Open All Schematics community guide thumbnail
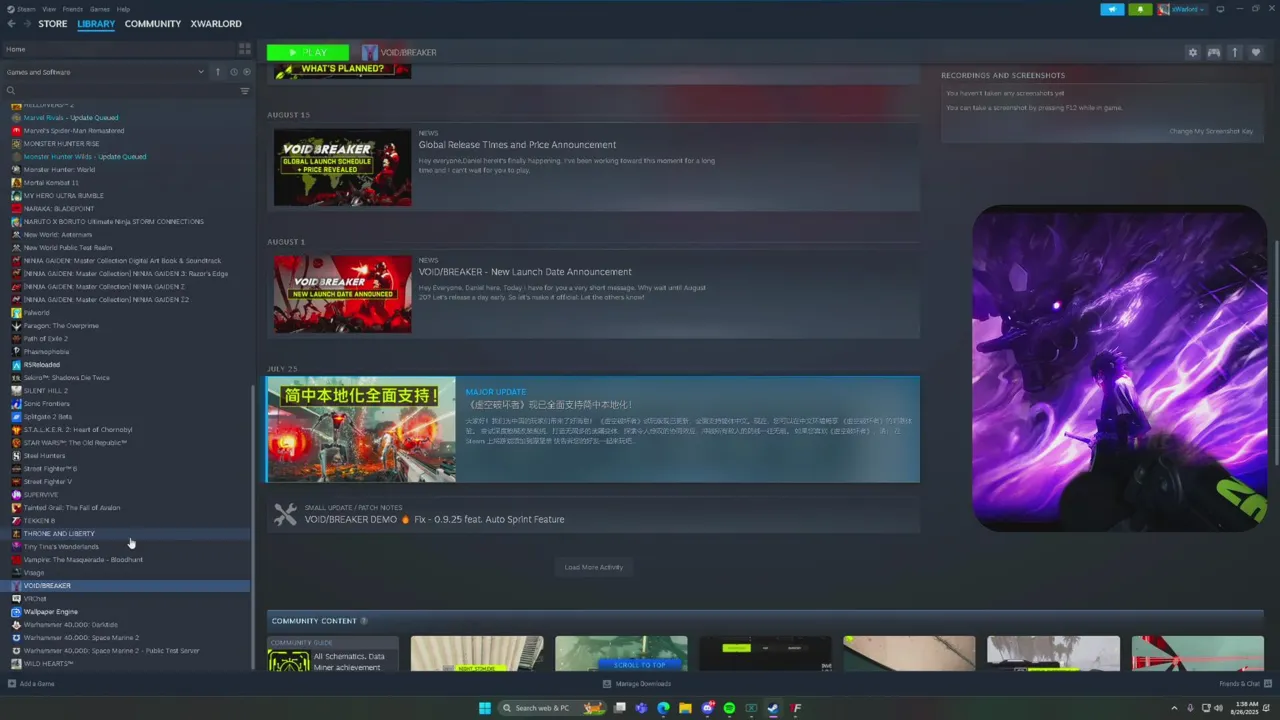 [333, 654]
